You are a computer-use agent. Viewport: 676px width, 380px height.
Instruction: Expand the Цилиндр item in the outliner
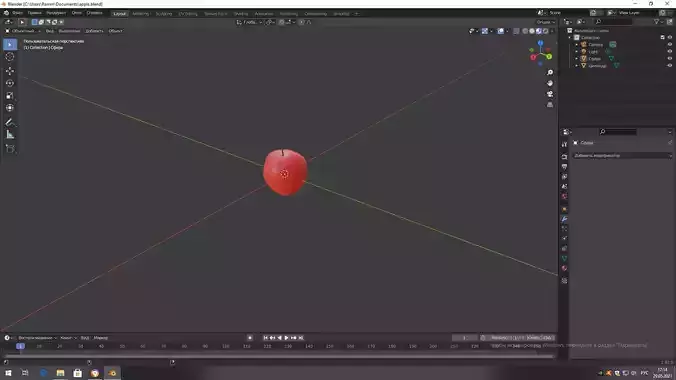click(x=577, y=66)
